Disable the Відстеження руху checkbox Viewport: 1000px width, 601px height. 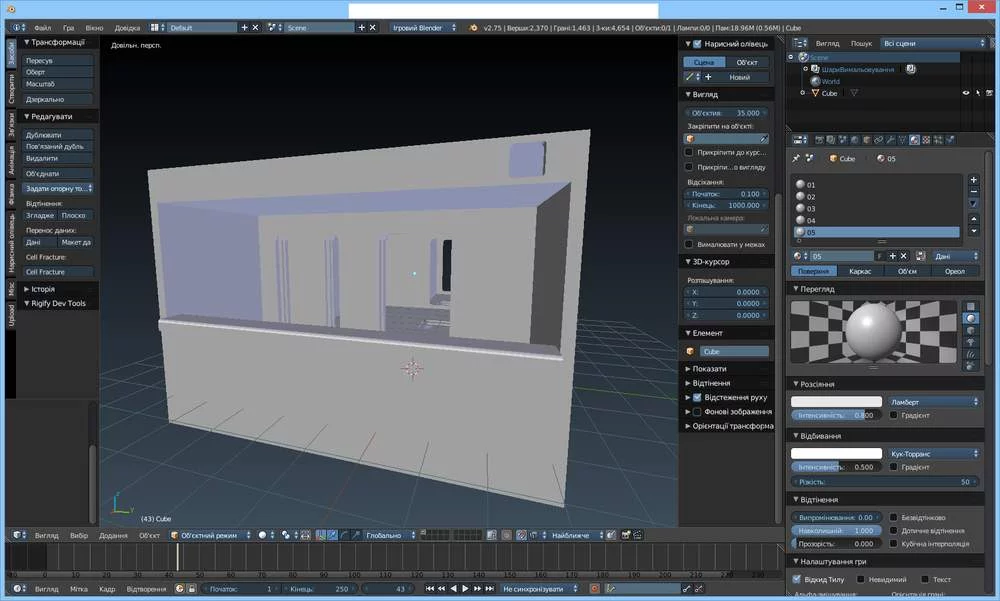pyautogui.click(x=697, y=397)
